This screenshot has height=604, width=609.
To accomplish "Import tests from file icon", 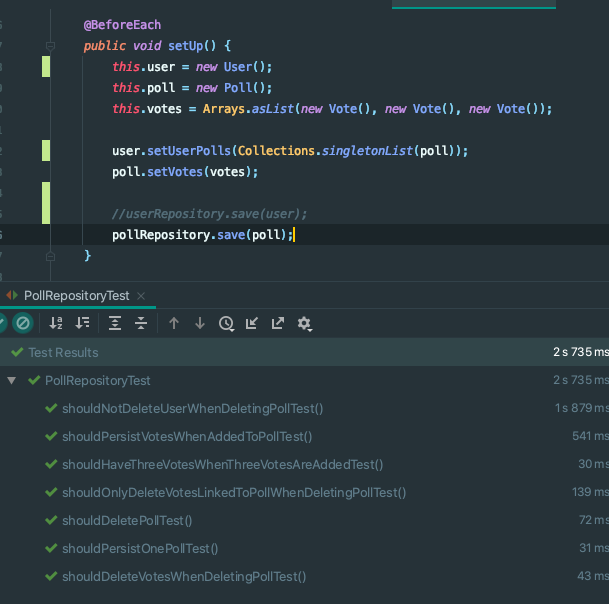I will (252, 323).
